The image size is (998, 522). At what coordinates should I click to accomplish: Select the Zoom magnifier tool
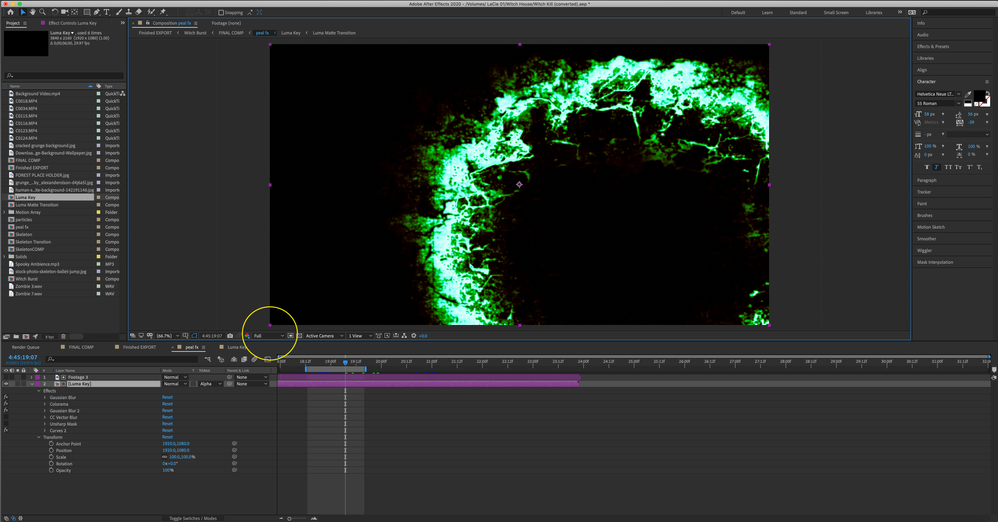tap(42, 12)
